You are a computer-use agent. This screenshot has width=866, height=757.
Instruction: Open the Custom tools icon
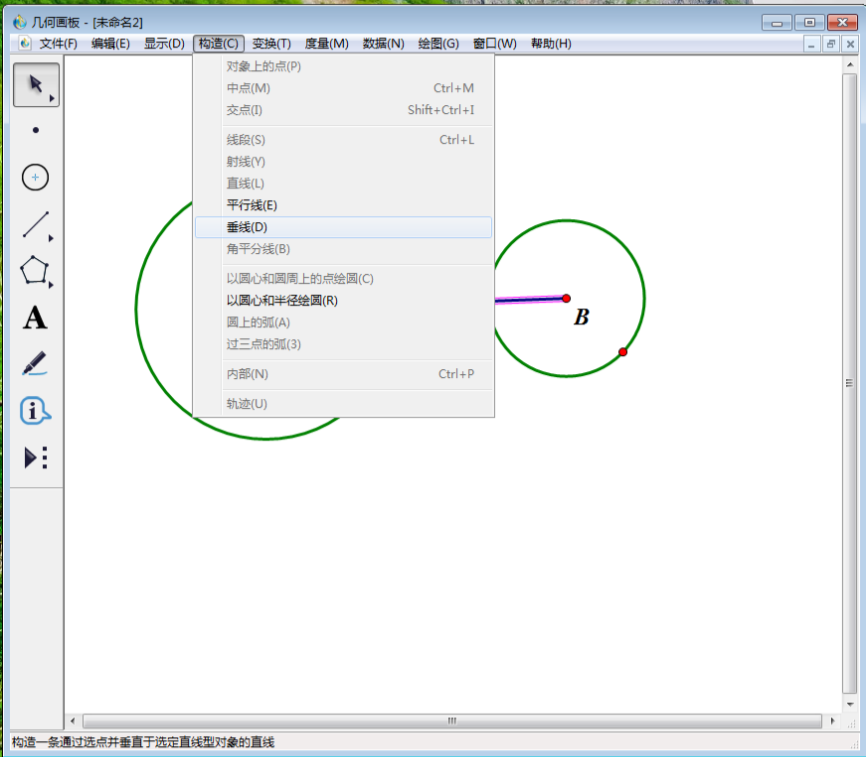pyautogui.click(x=36, y=458)
